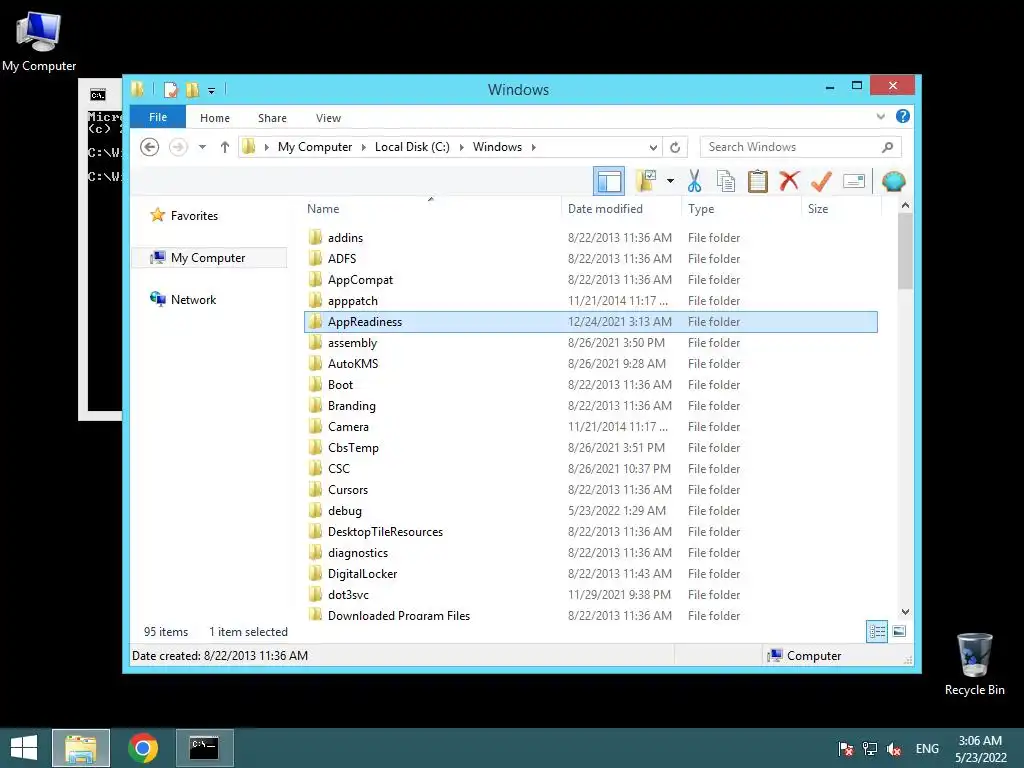Switch to the Share ribbon tab

[x=272, y=118]
